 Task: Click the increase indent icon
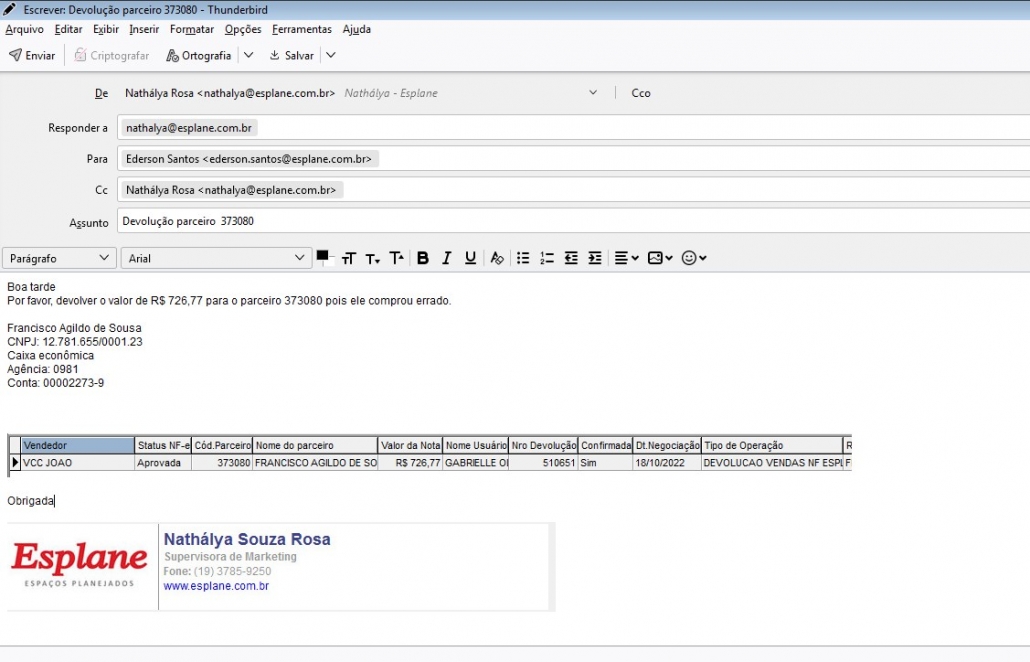click(595, 258)
